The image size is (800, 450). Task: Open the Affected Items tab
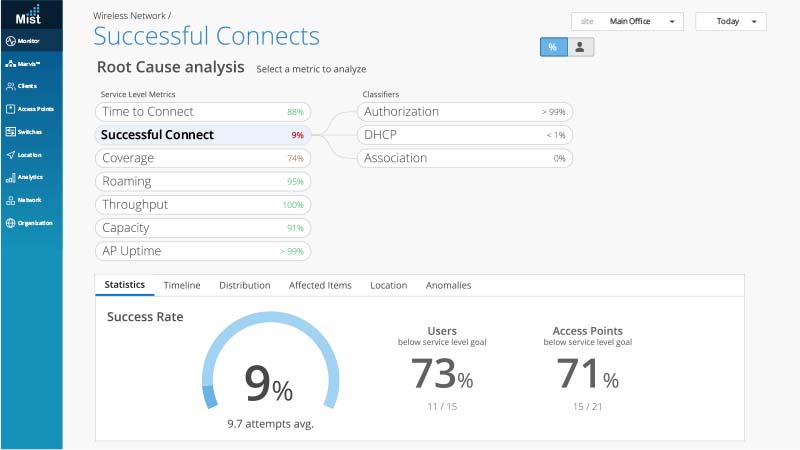(x=320, y=285)
